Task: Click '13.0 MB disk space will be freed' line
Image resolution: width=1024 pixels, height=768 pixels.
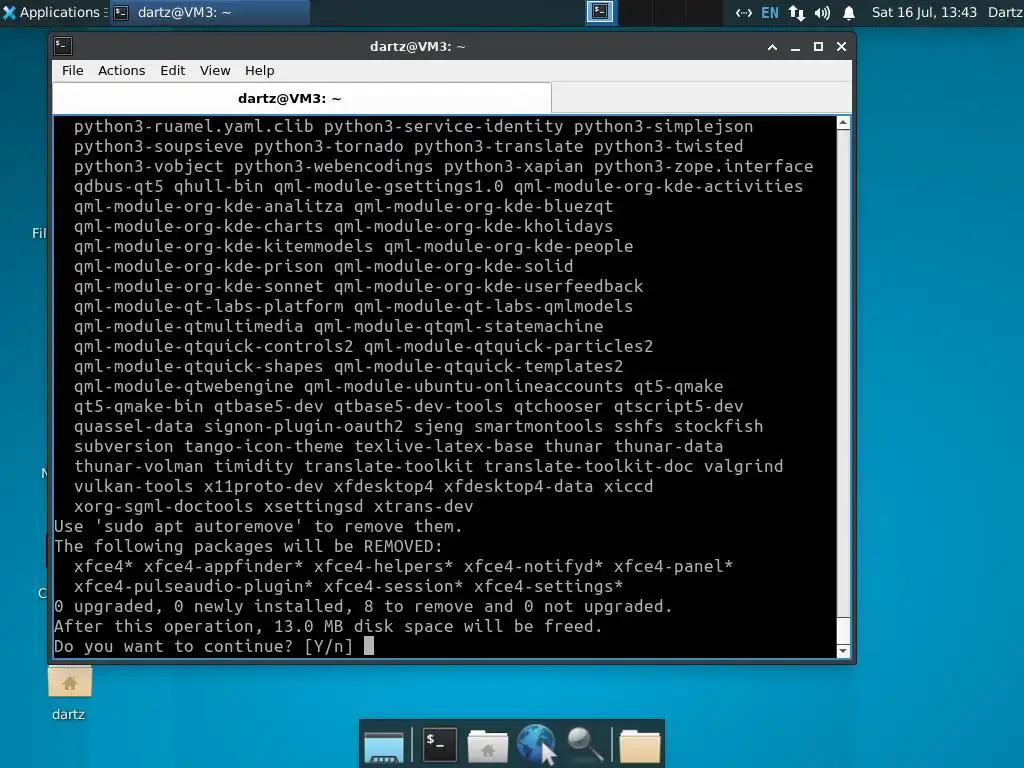Action: click(437, 627)
